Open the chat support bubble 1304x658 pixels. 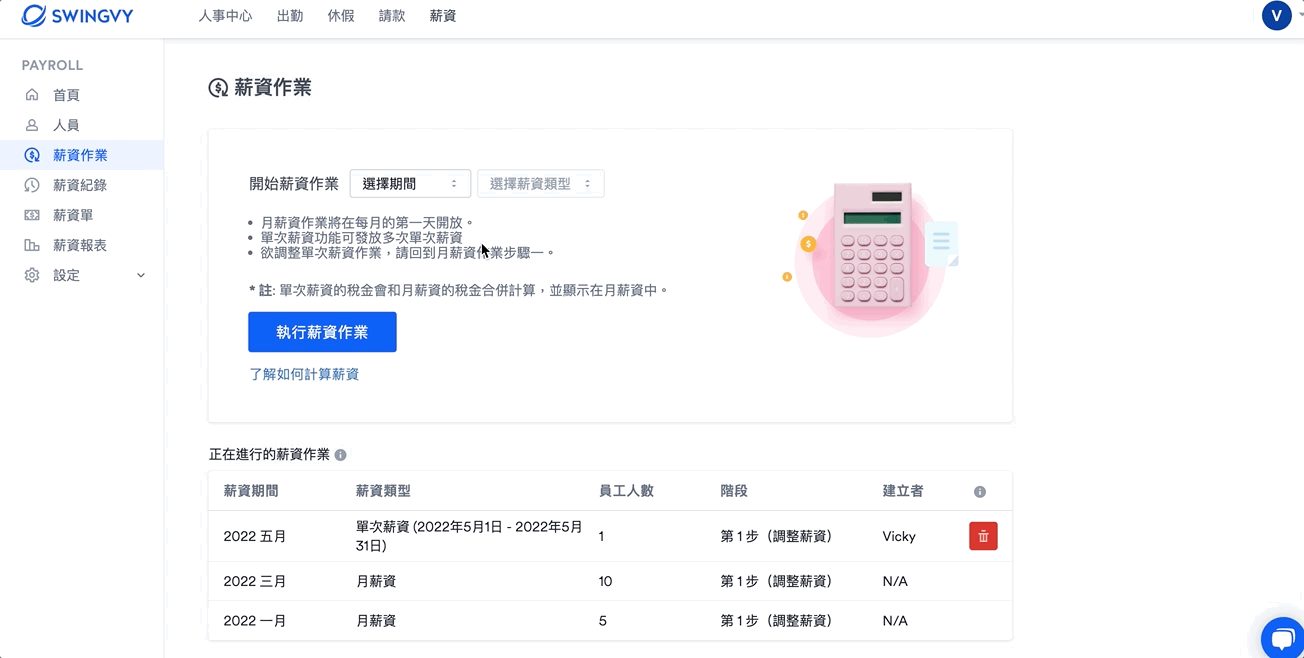[x=1282, y=638]
